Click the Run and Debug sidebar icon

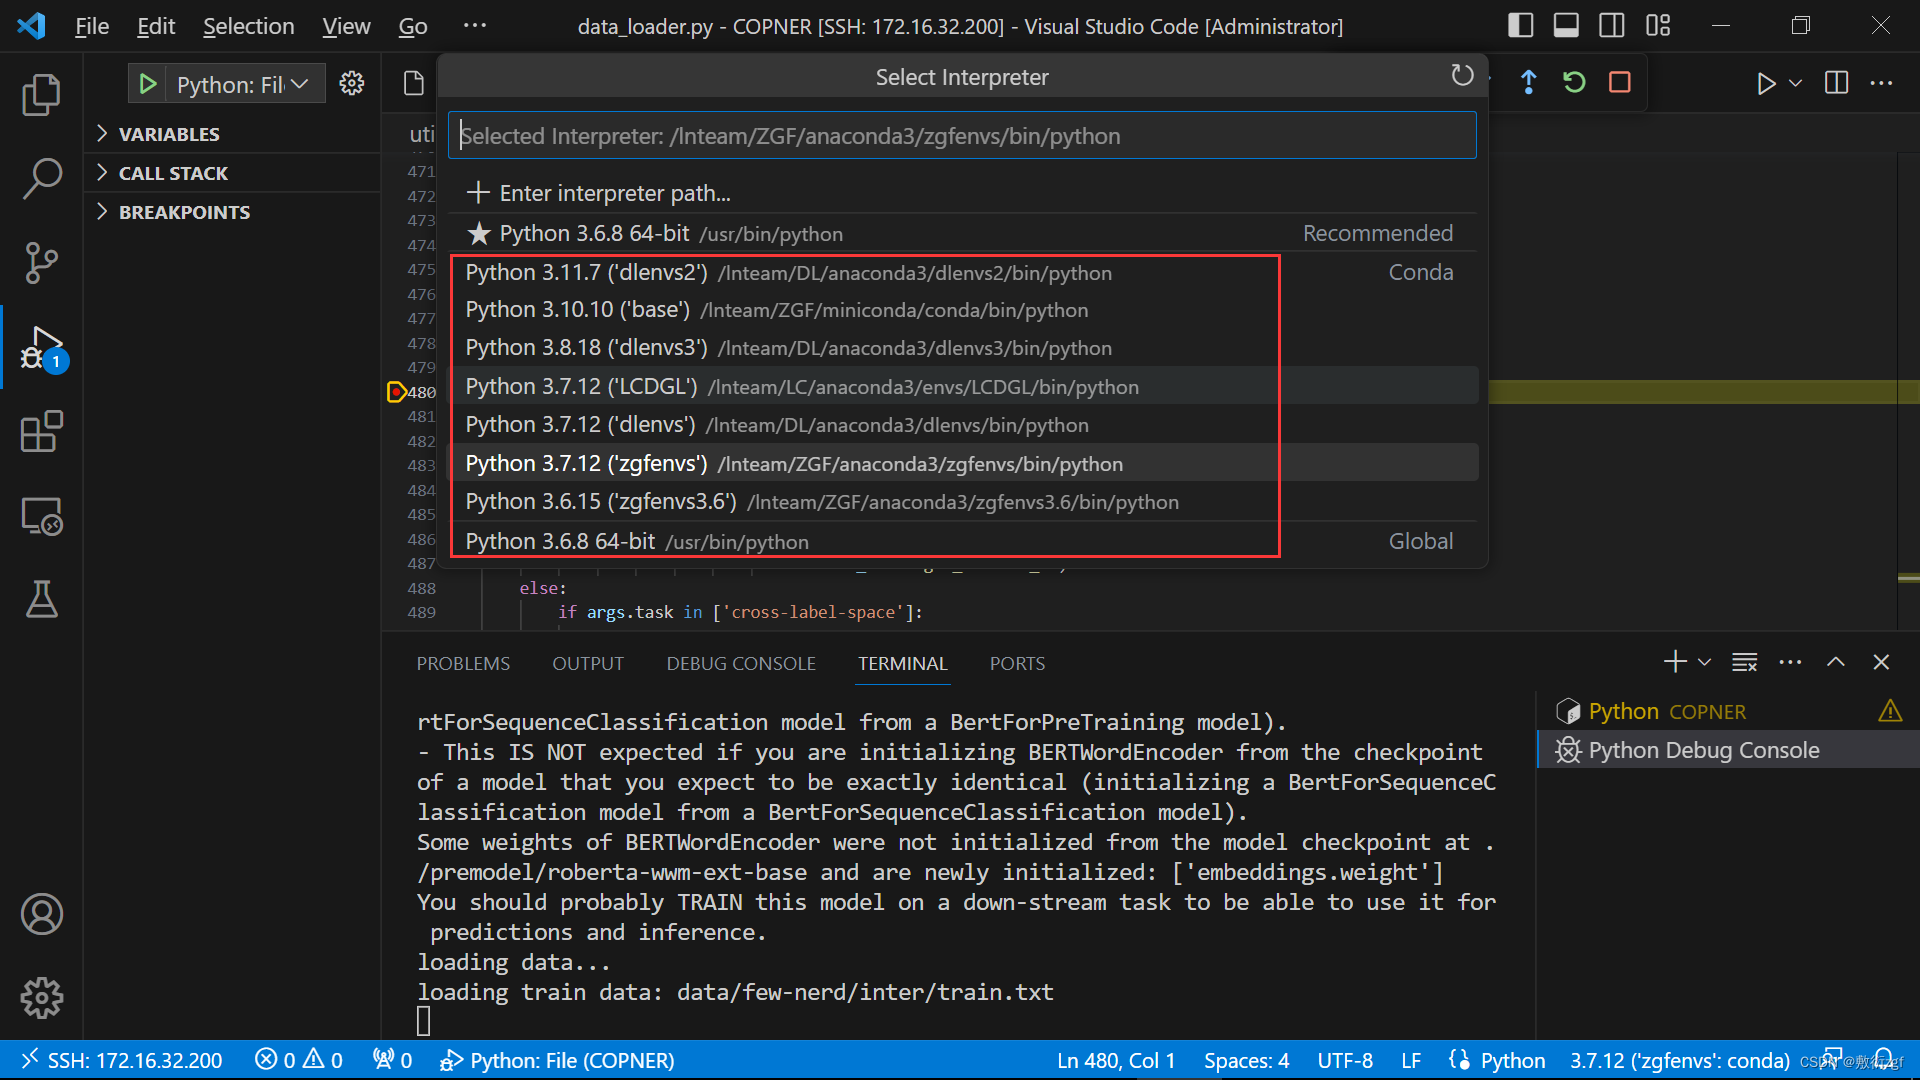pyautogui.click(x=38, y=347)
